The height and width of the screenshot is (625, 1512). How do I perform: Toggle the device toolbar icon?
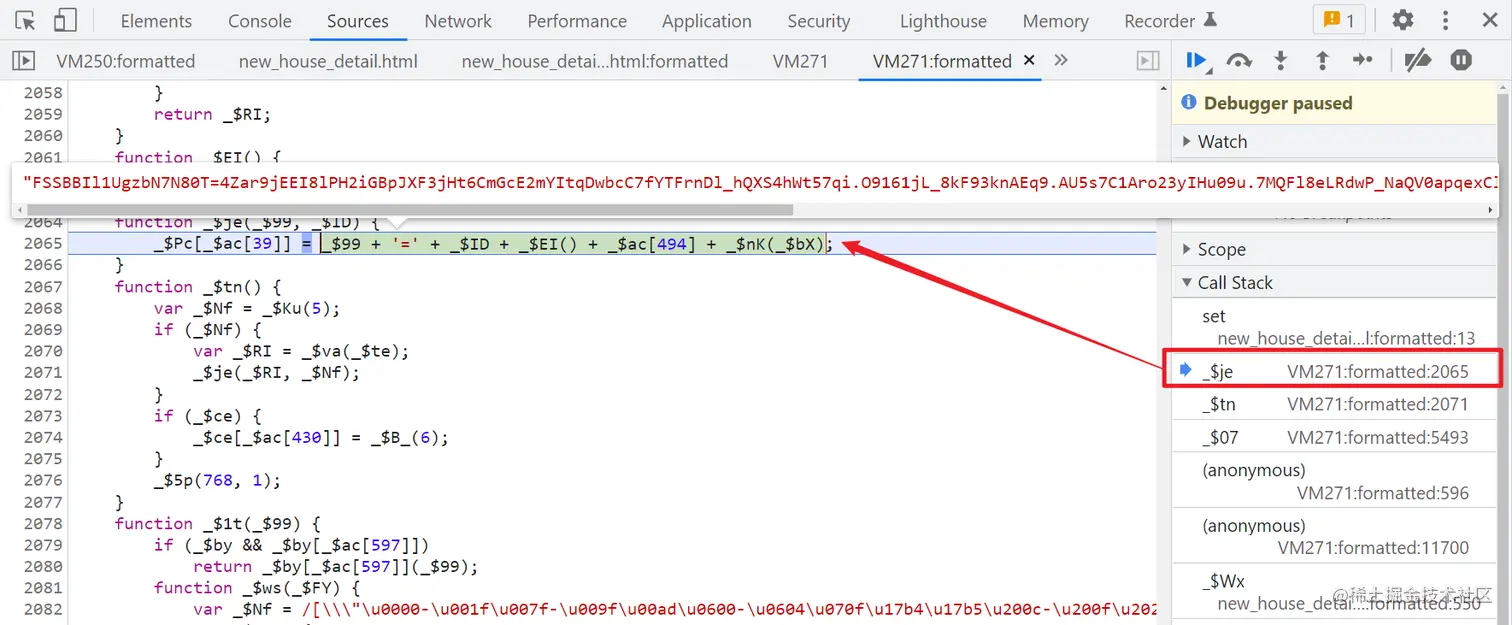[65, 20]
